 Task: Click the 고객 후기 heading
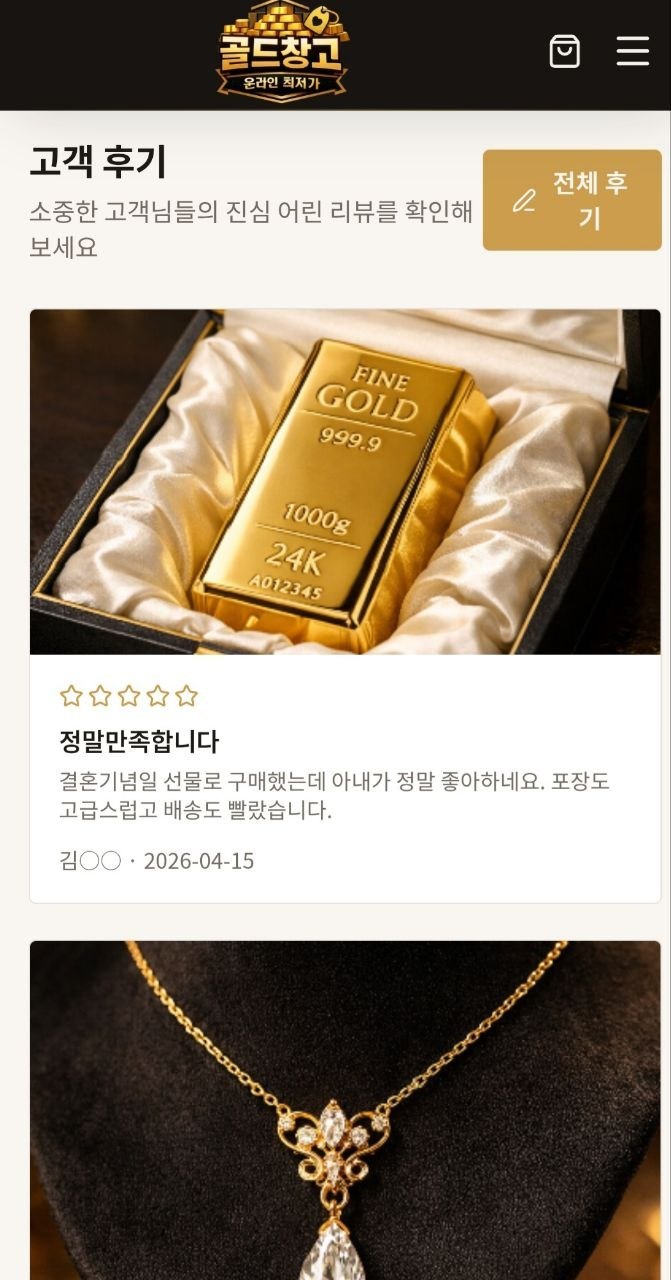click(x=97, y=162)
